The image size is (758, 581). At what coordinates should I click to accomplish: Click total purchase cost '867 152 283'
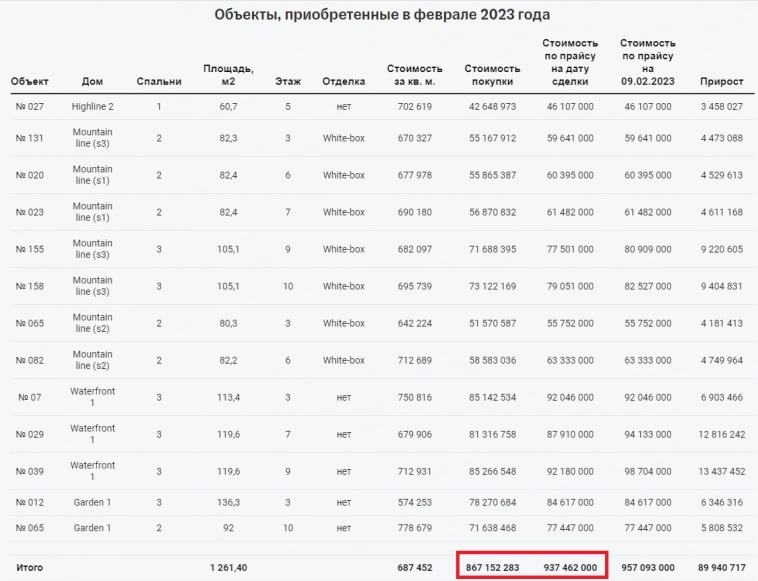click(492, 567)
